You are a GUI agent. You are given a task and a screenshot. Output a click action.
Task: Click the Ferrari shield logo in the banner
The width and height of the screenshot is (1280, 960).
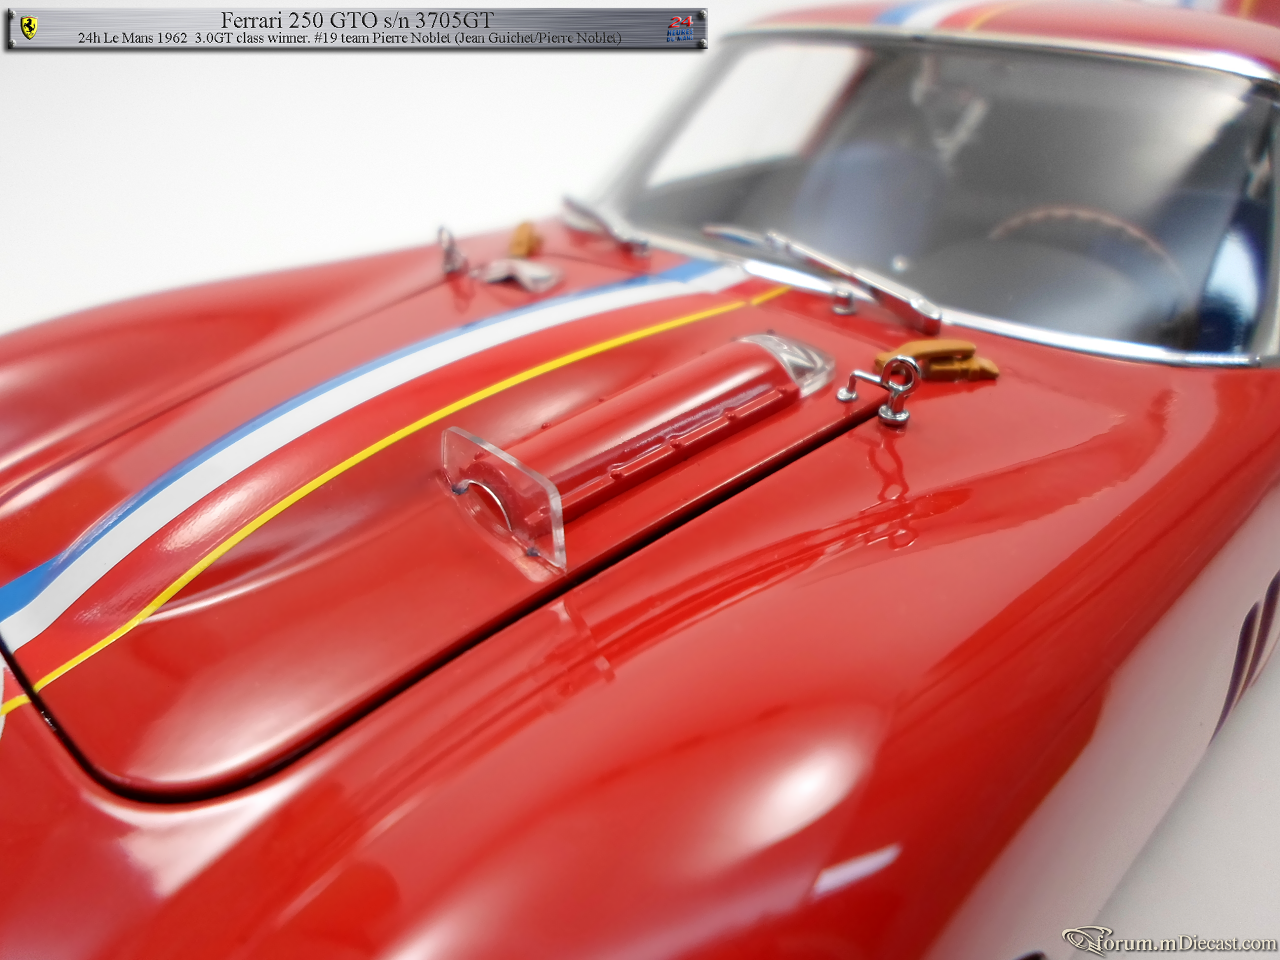[x=28, y=28]
